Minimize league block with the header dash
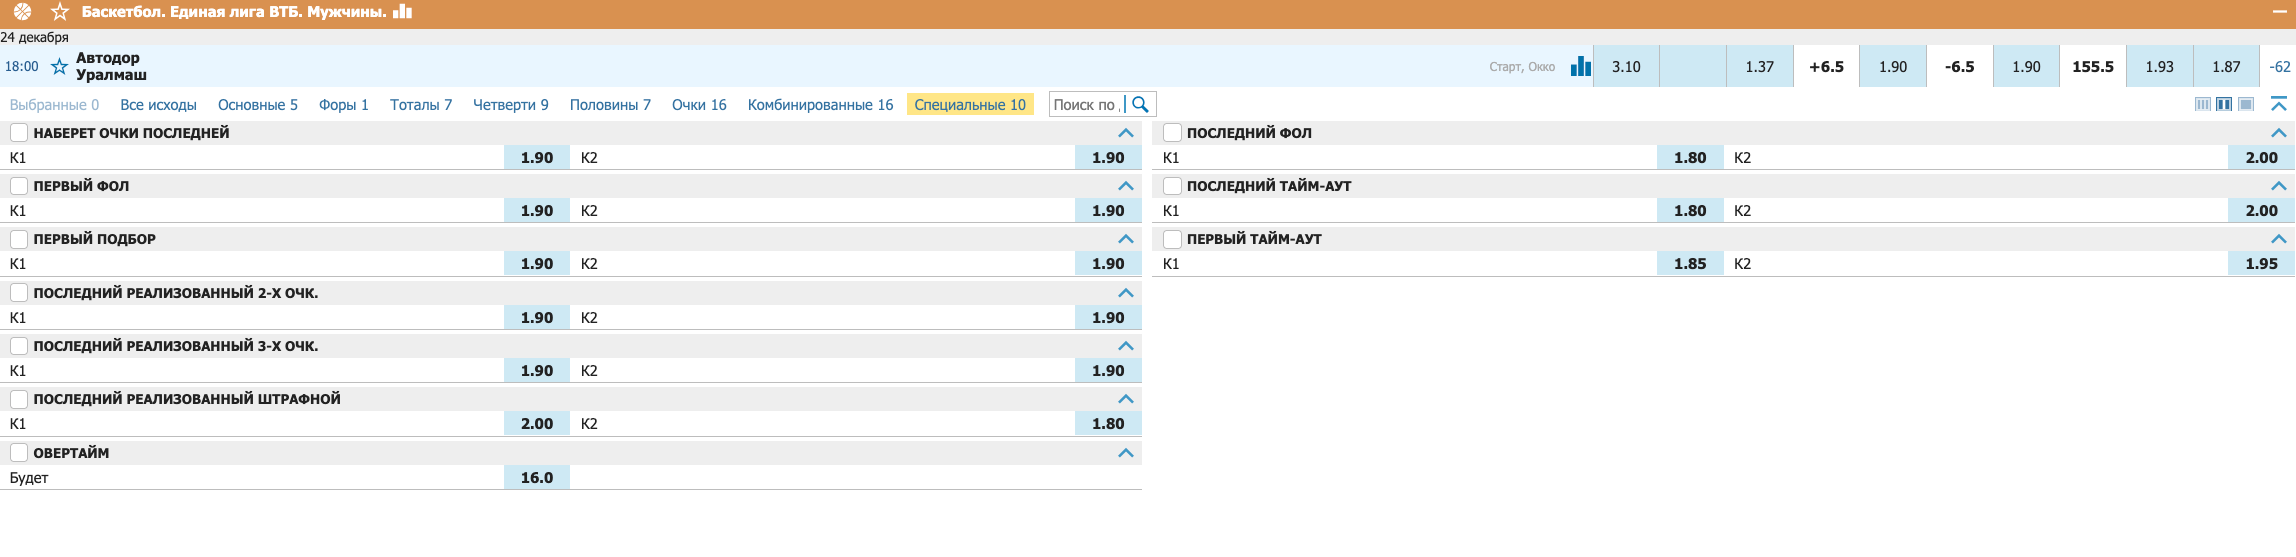The width and height of the screenshot is (2296, 557). [2279, 12]
